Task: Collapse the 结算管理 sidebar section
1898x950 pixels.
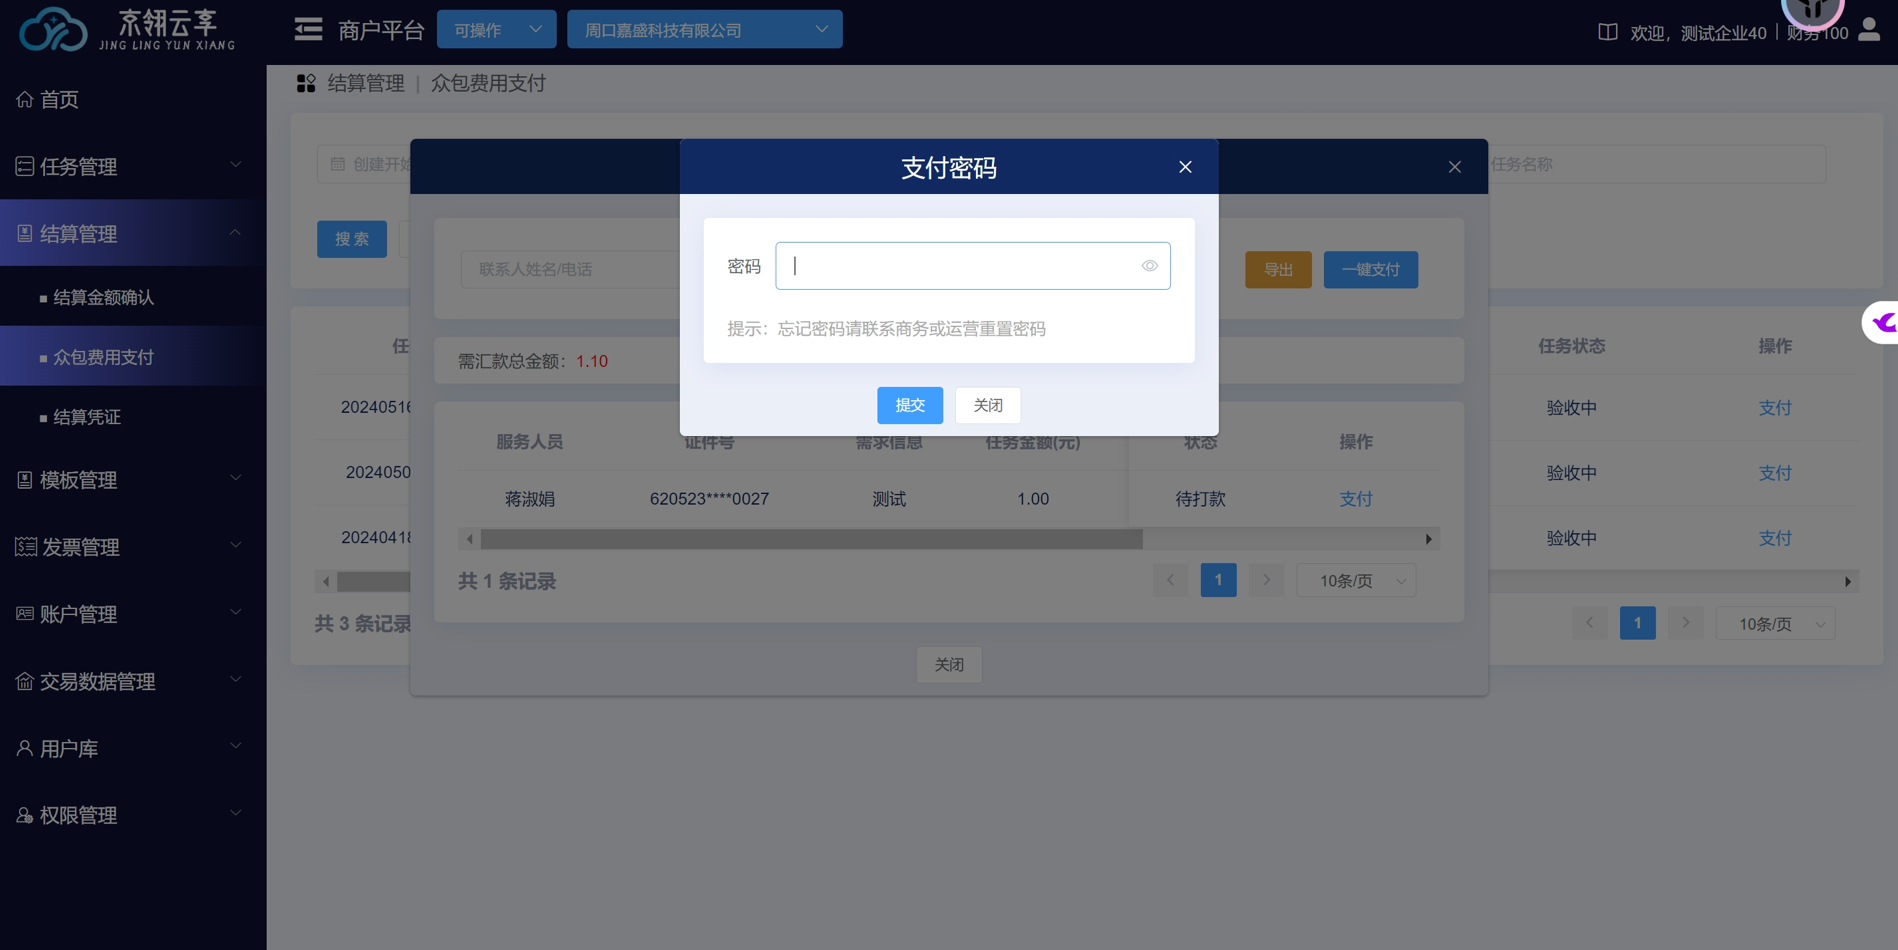Action: coord(130,233)
